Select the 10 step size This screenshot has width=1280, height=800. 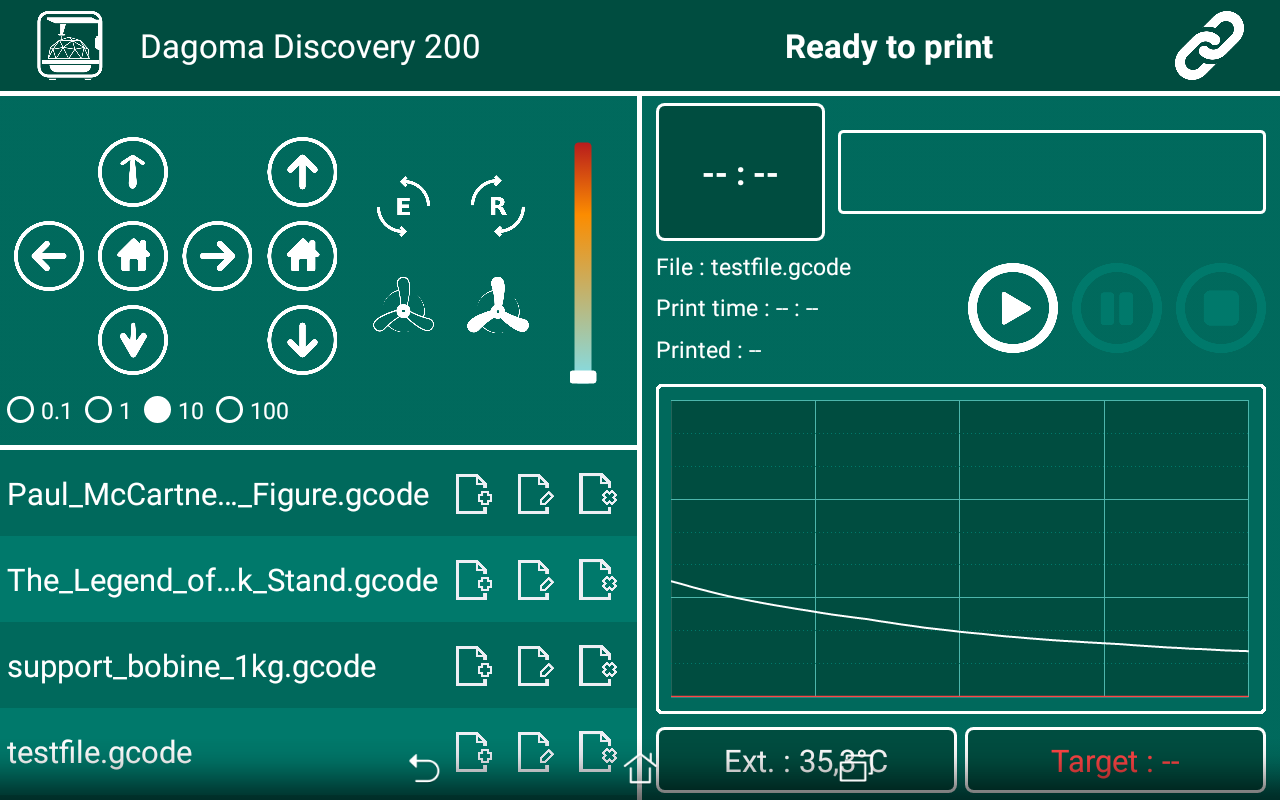click(174, 410)
